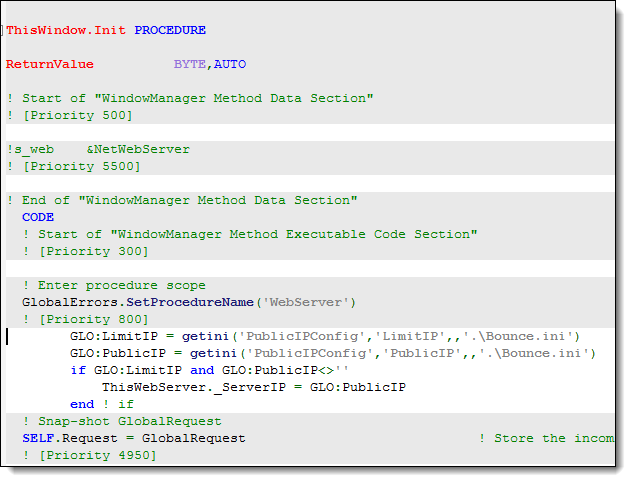Screen dimensions: 631x482
Task: Click the blank embed line under Priority 5500
Action: (310, 183)
